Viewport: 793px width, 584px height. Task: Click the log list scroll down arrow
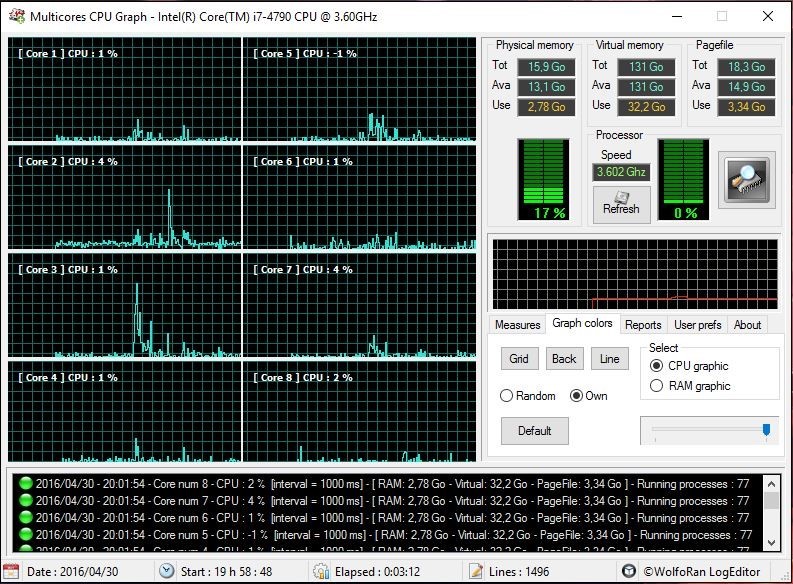point(771,542)
